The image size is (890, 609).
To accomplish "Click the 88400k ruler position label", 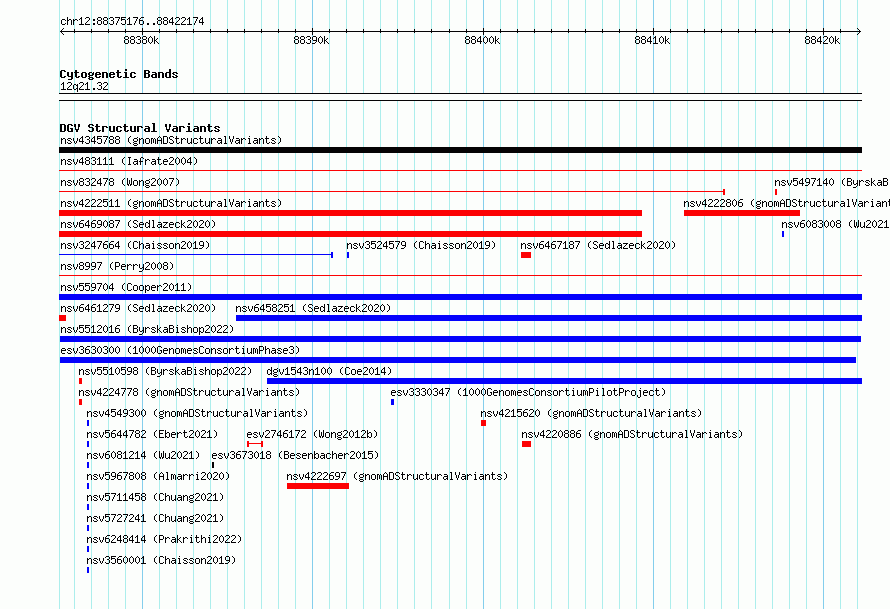I will [482, 40].
